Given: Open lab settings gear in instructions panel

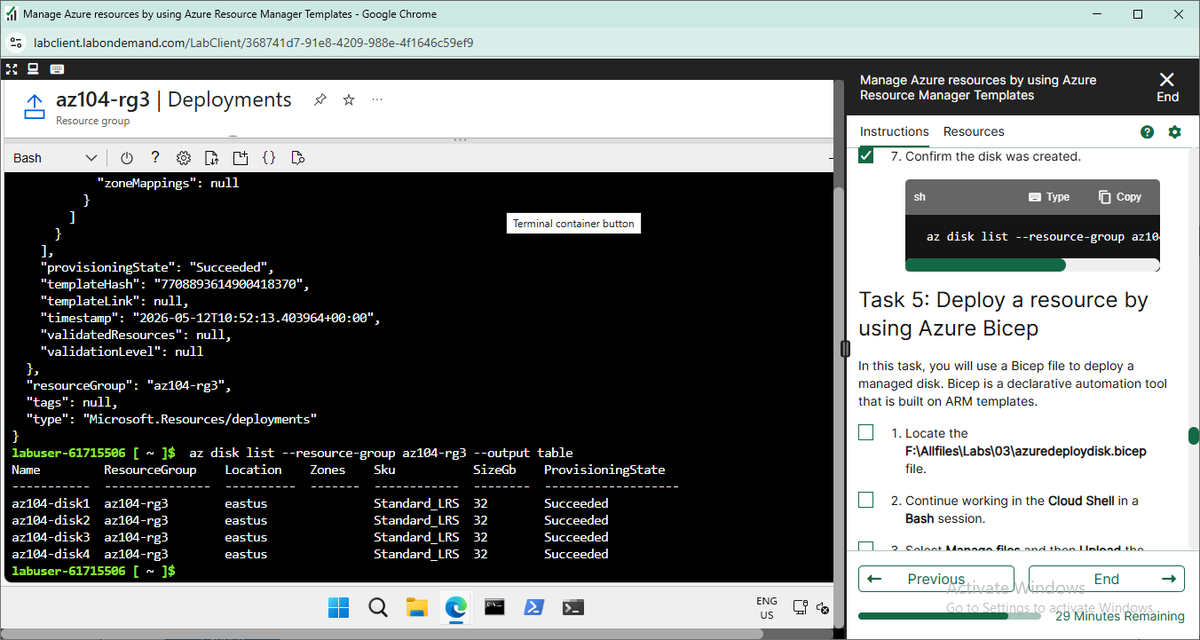Looking at the screenshot, I should pyautogui.click(x=1175, y=132).
